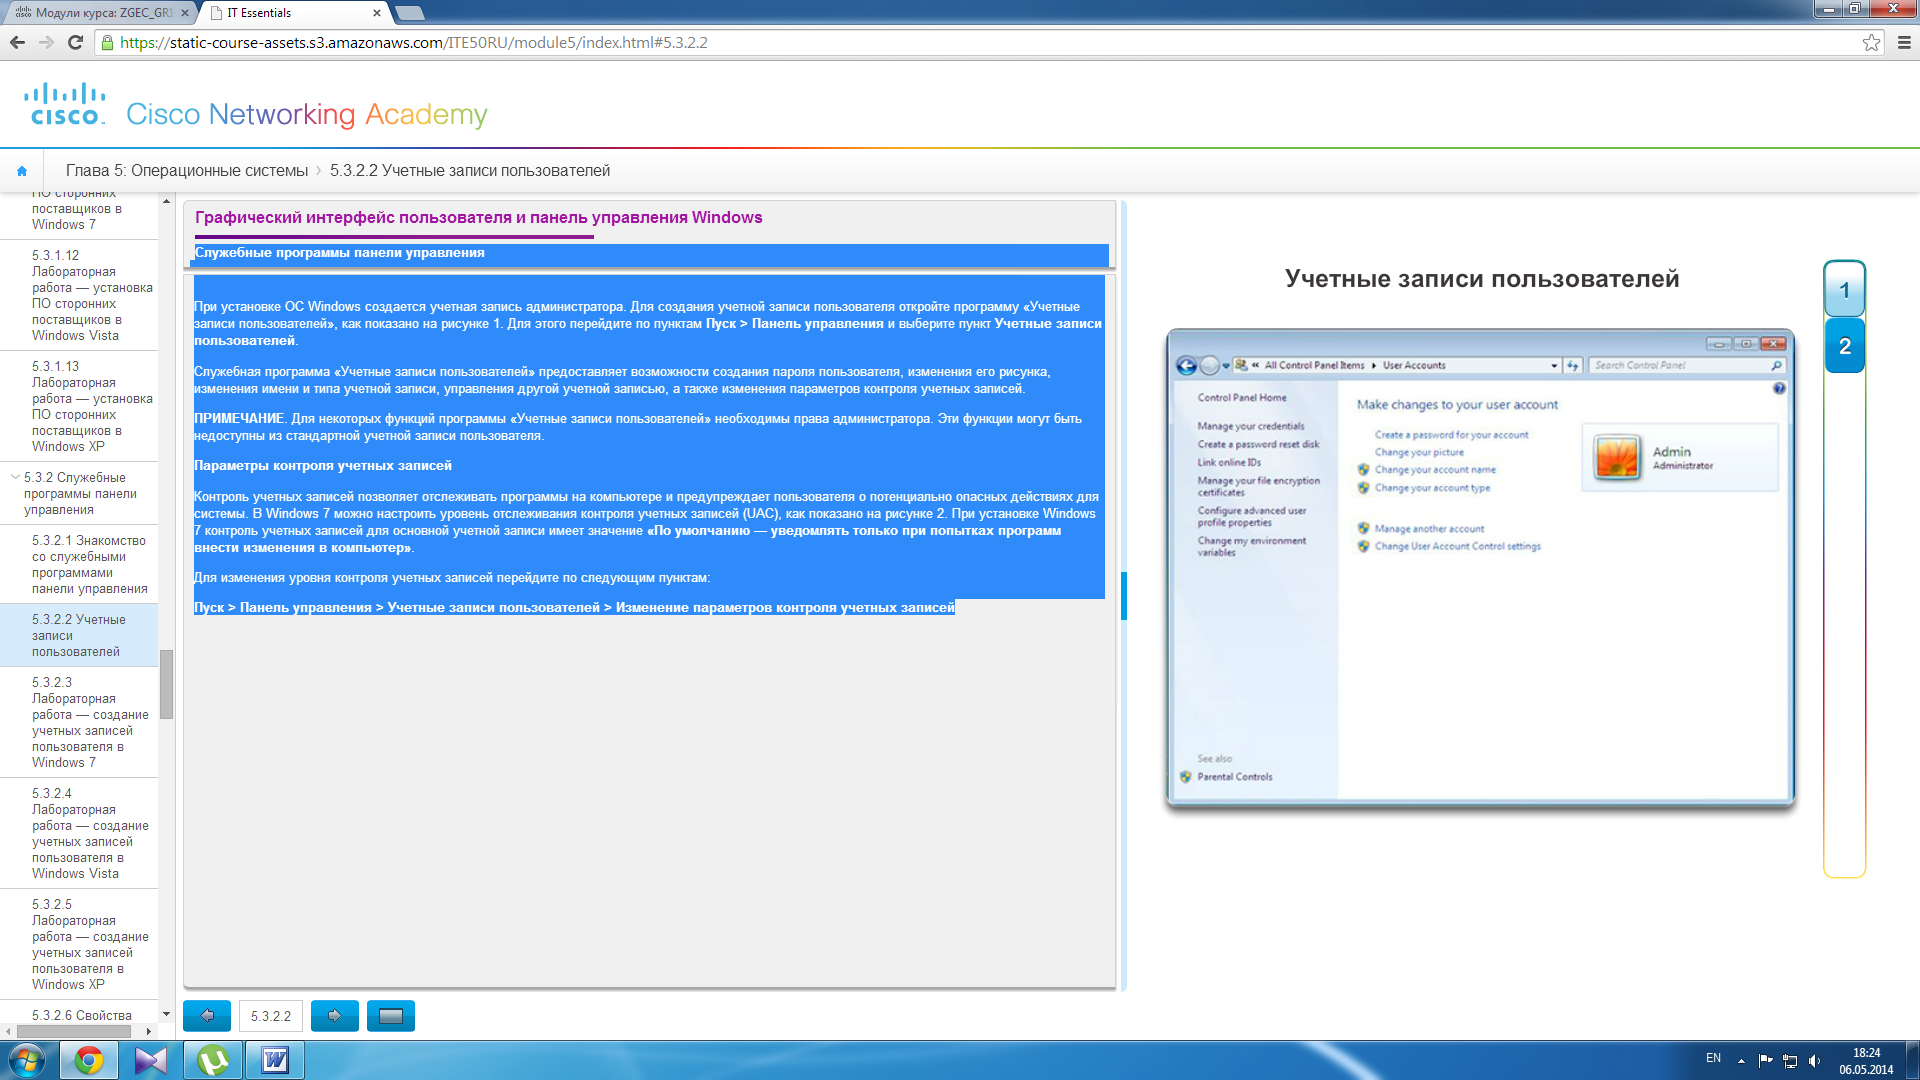Open Microsoft Word from taskbar

(275, 1060)
